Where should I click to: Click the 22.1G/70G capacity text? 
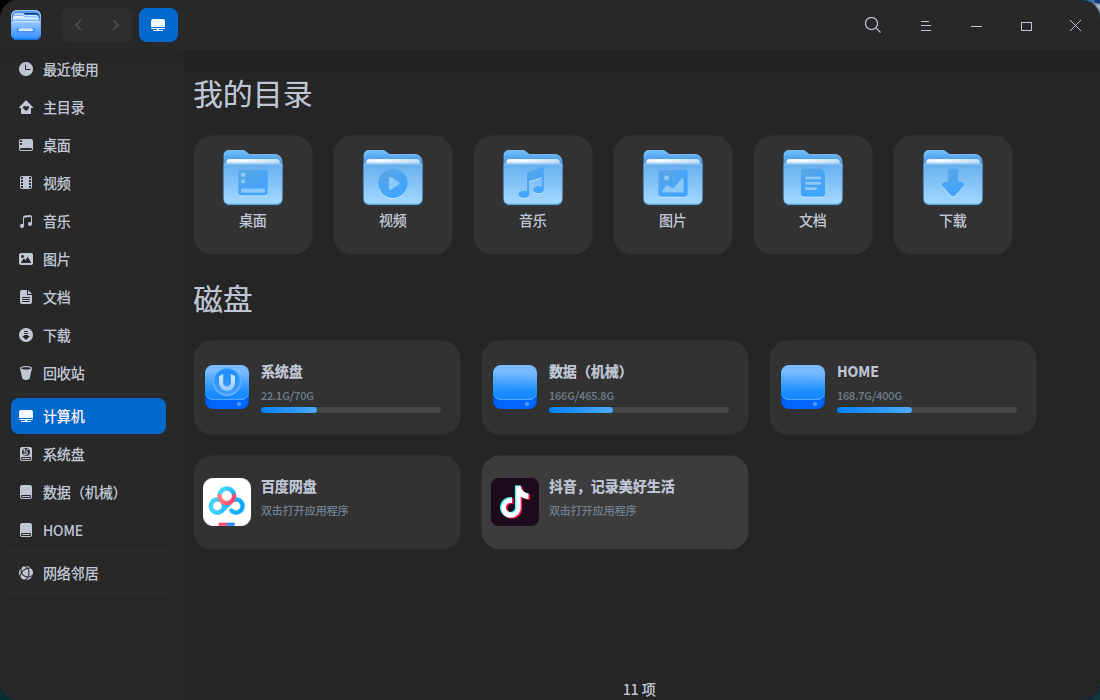287,396
